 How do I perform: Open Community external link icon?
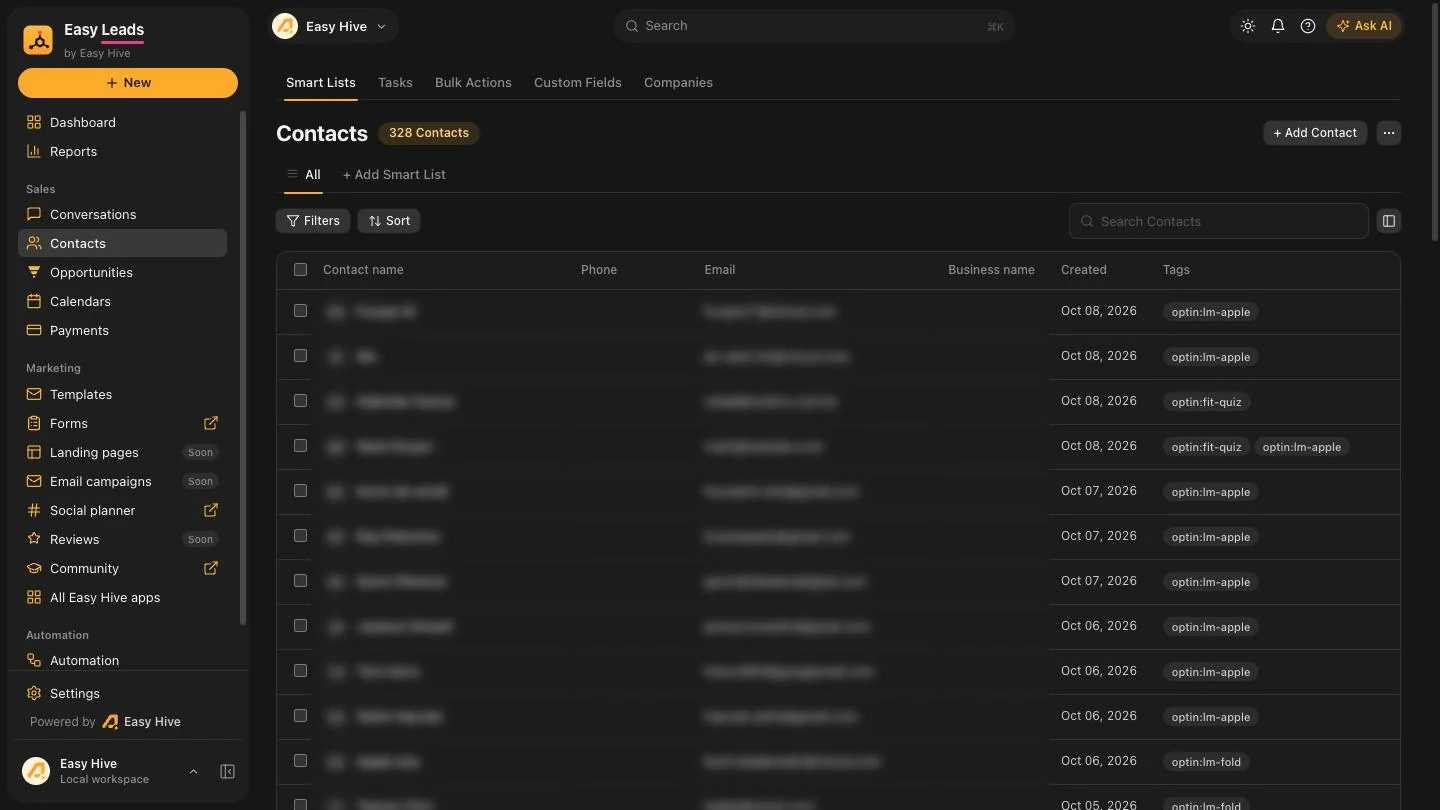(x=211, y=568)
